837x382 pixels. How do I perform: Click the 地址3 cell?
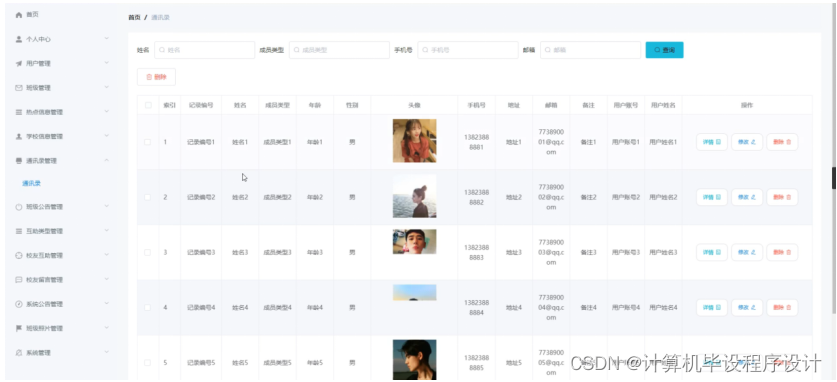click(514, 252)
